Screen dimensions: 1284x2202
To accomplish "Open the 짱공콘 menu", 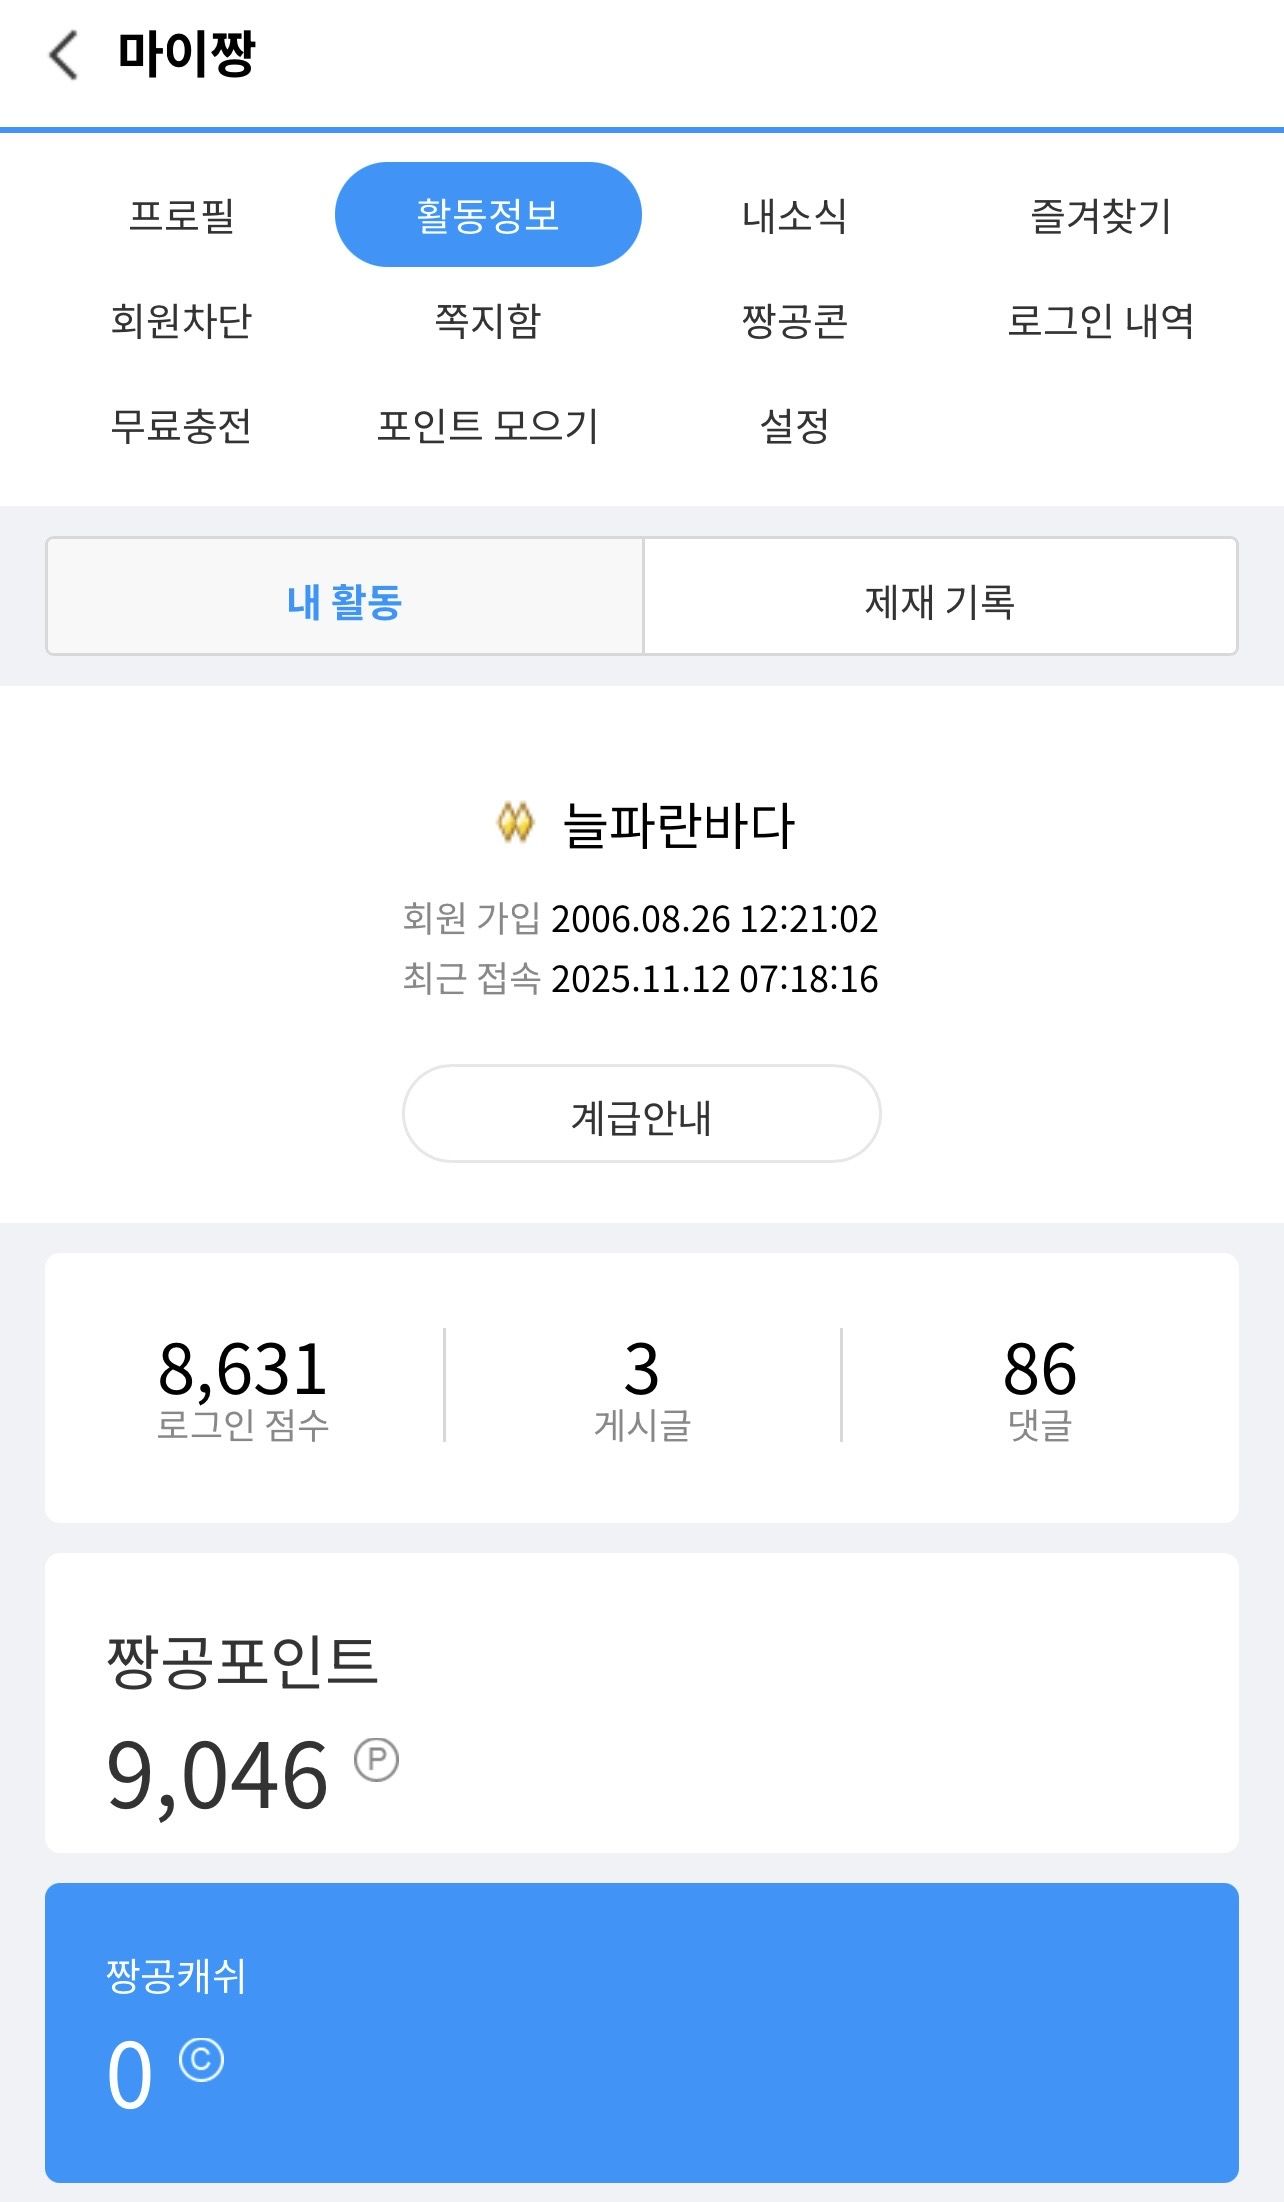I will 794,321.
